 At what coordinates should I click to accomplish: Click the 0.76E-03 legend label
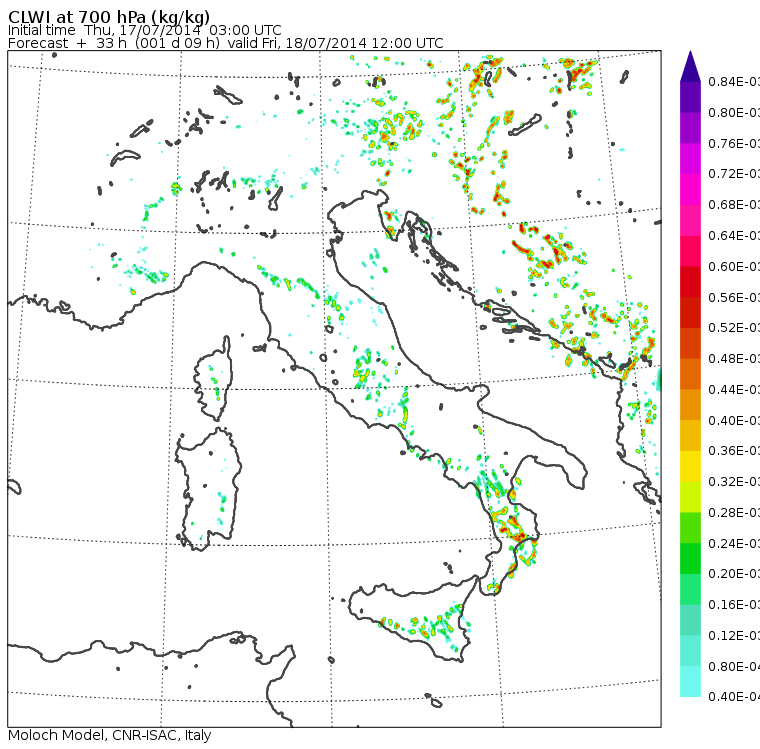pos(734,143)
